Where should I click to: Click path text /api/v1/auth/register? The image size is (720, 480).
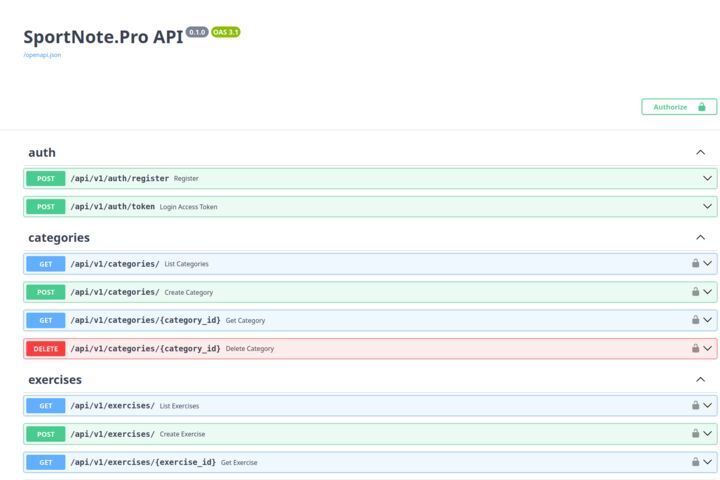pyautogui.click(x=119, y=179)
